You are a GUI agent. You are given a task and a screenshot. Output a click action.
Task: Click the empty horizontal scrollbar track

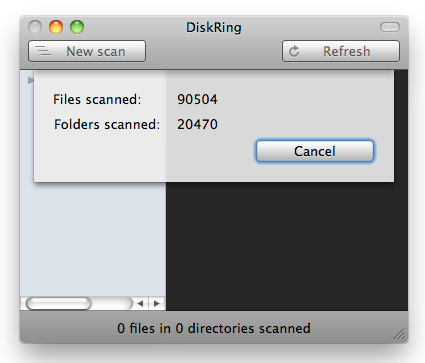pos(112,303)
